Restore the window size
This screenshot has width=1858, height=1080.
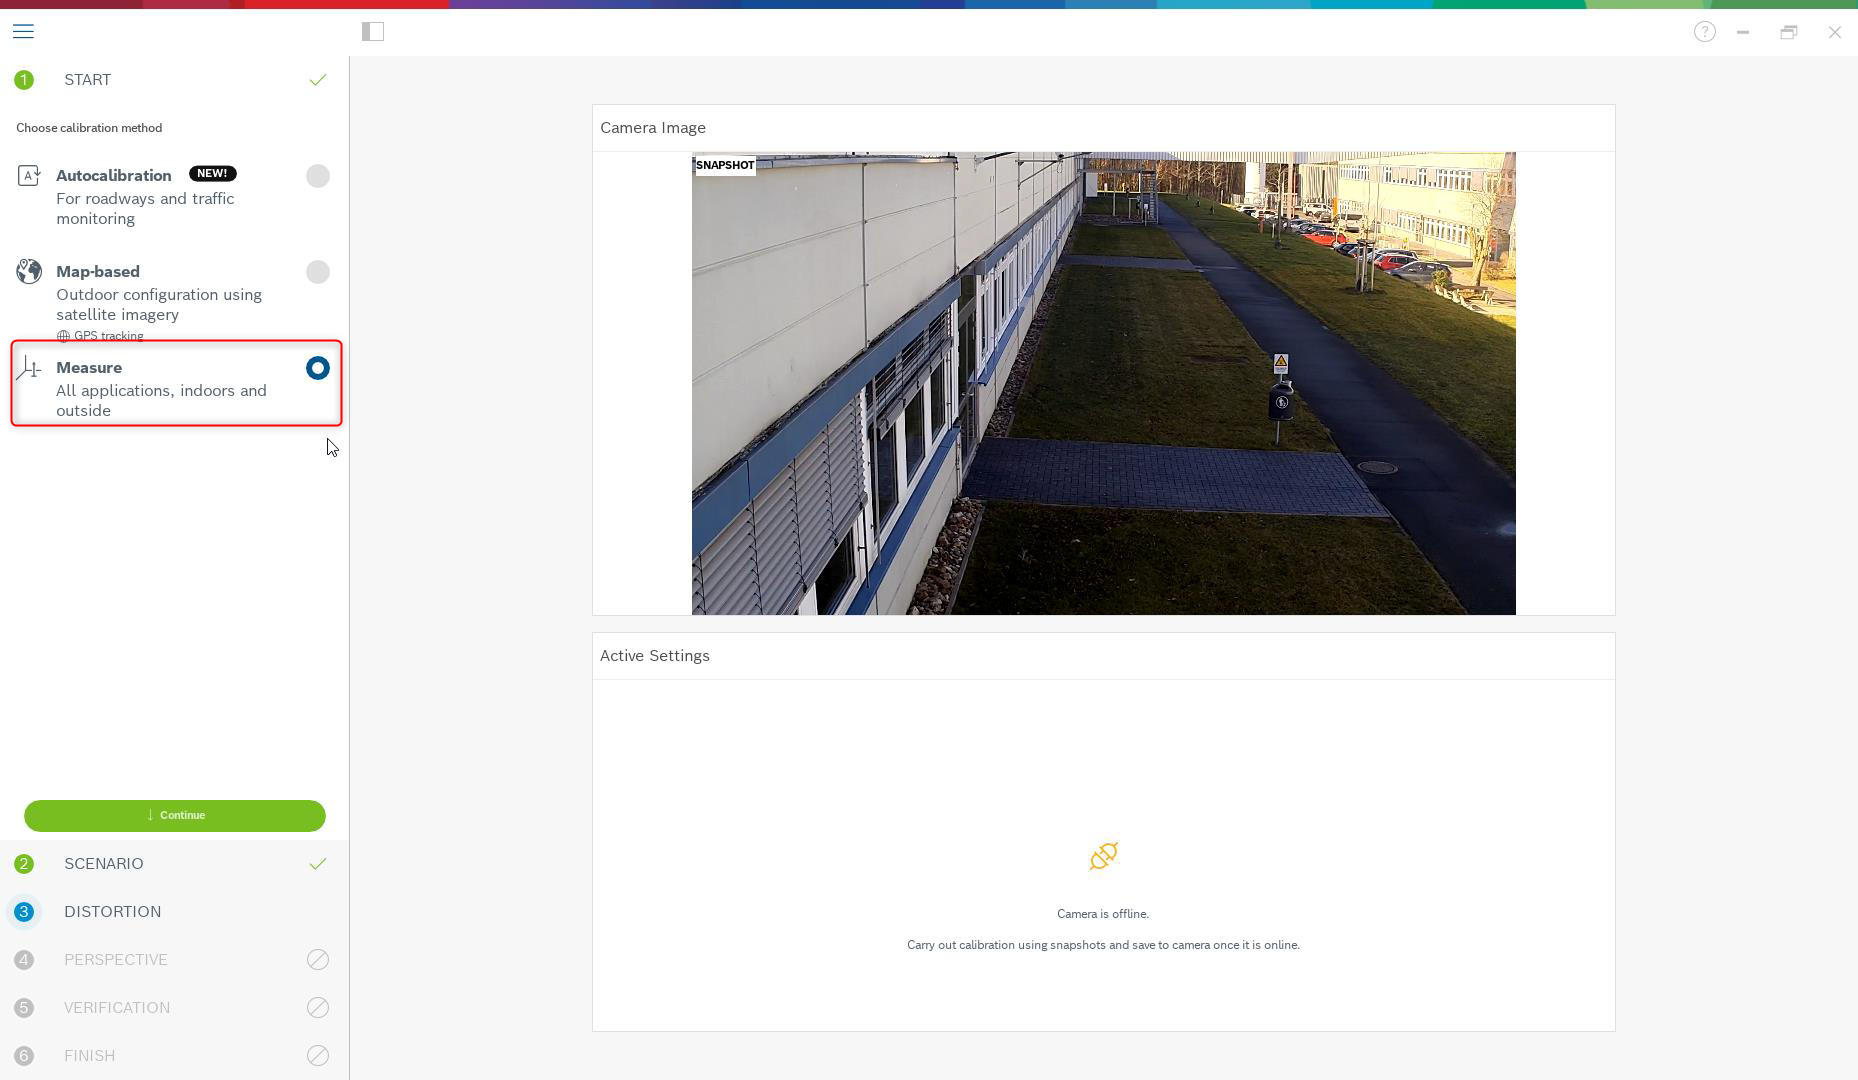pyautogui.click(x=1789, y=32)
